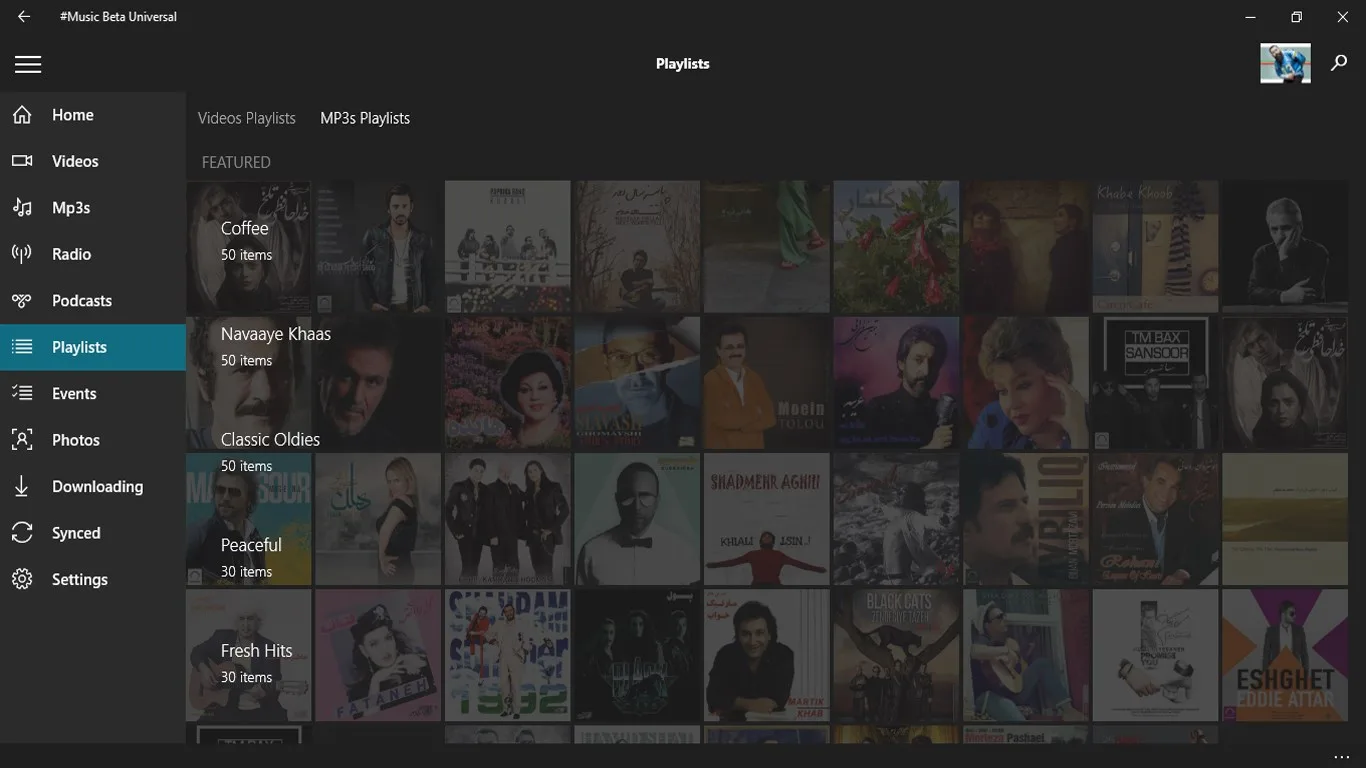Click the Khabe Khoob album cover
Viewport: 1366px width, 768px height.
pyautogui.click(x=1155, y=246)
